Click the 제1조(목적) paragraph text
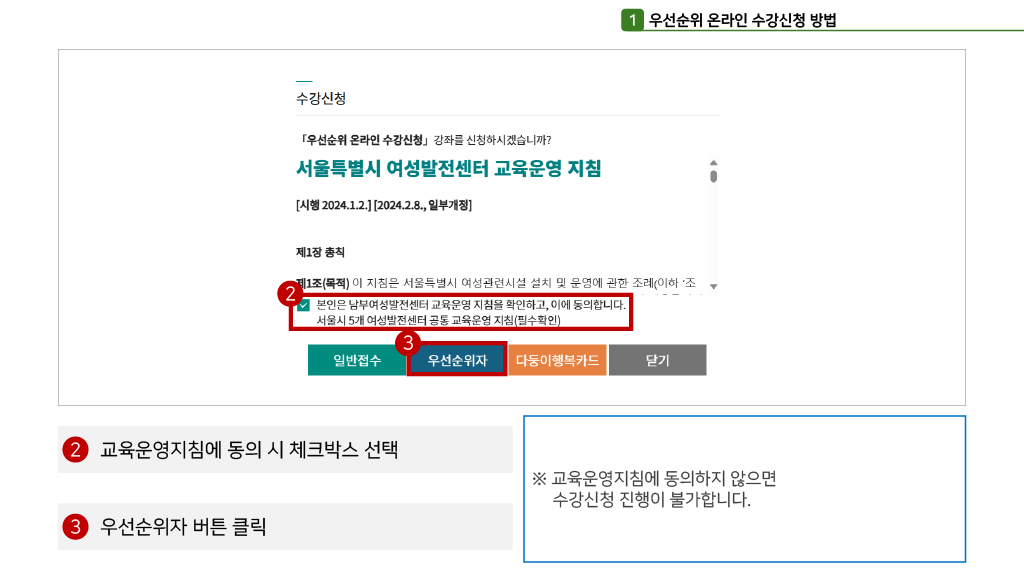Viewport: 1024px width, 576px height. [x=496, y=283]
